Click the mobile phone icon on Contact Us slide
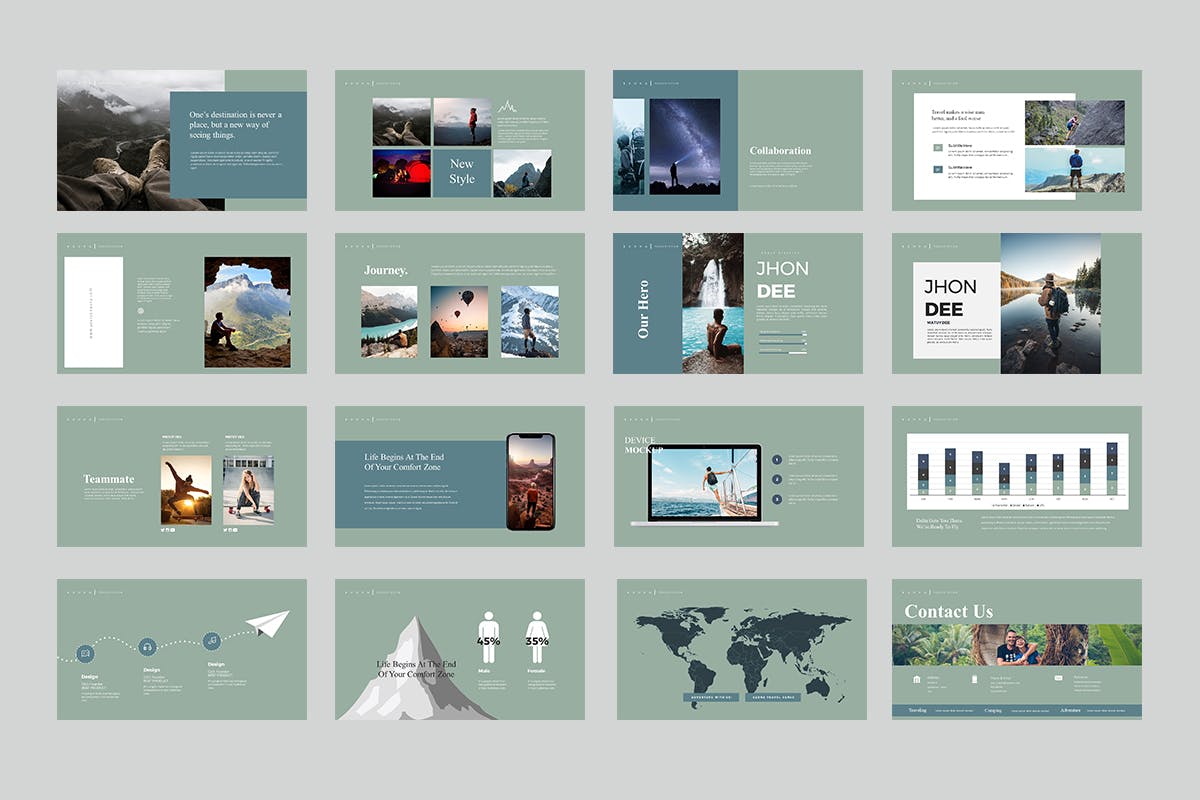 point(975,679)
